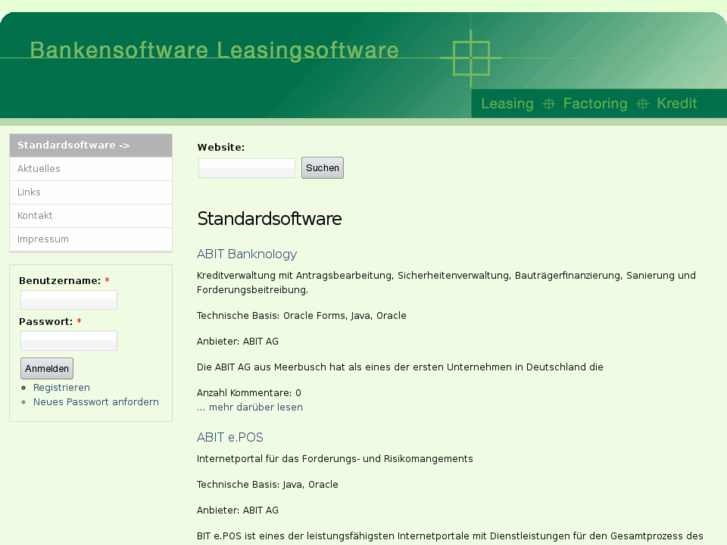Click the crosshair square logo in the header
727x545 pixels.
pyautogui.click(x=471, y=58)
